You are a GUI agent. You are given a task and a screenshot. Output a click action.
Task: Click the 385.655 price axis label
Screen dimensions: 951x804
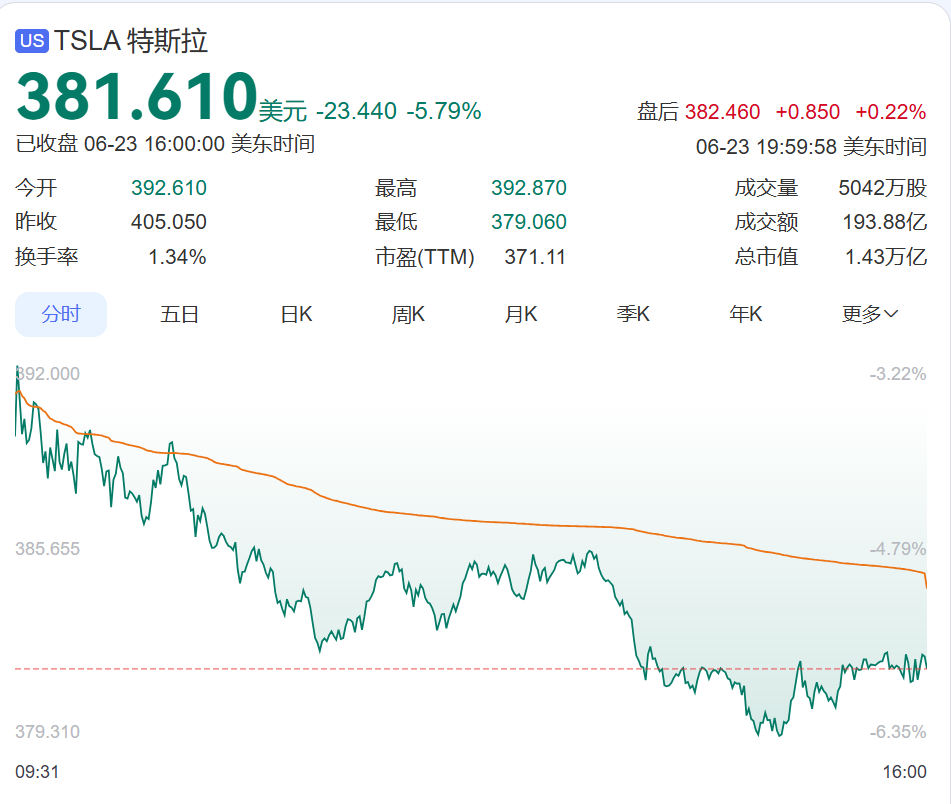[48, 549]
